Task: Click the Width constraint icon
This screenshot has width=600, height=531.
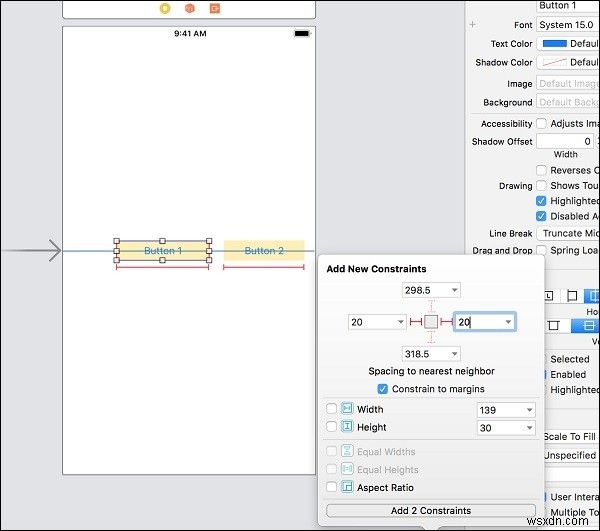Action: click(347, 409)
